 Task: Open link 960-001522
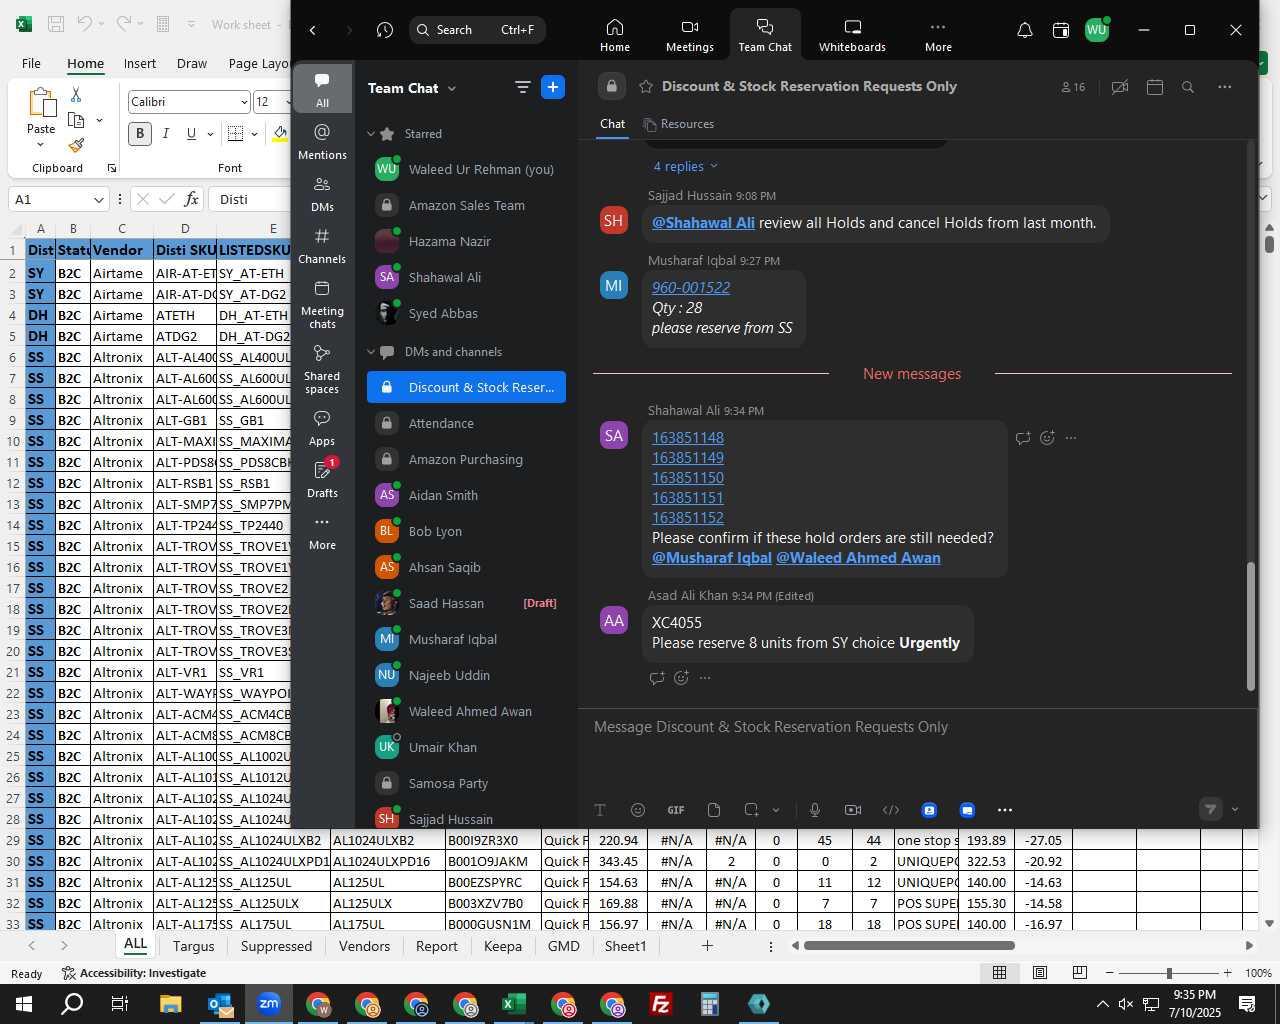(x=691, y=287)
